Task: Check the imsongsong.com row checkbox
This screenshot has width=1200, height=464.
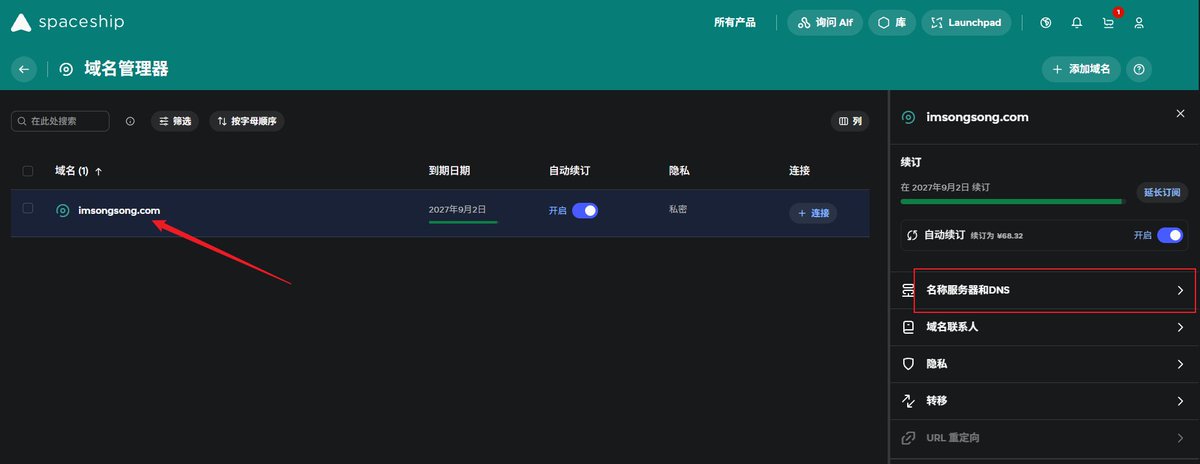Action: (x=28, y=208)
